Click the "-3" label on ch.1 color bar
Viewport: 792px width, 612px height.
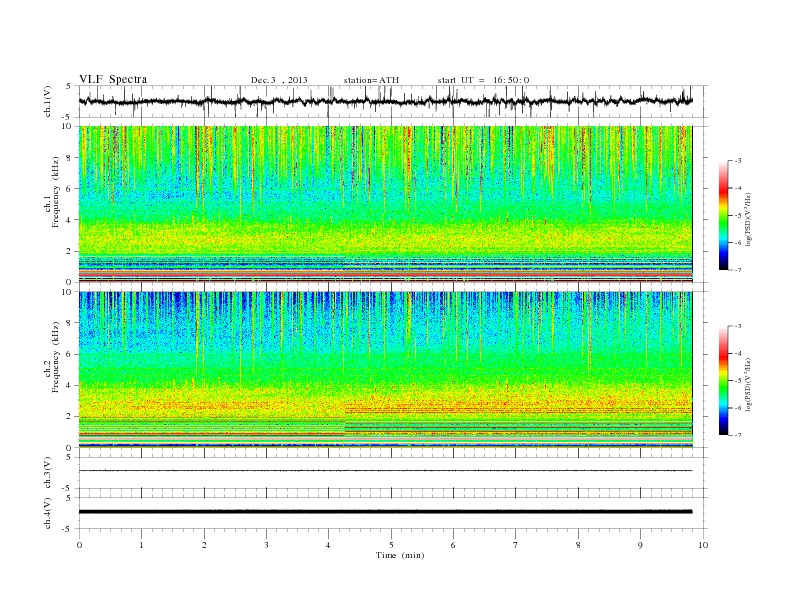738,161
